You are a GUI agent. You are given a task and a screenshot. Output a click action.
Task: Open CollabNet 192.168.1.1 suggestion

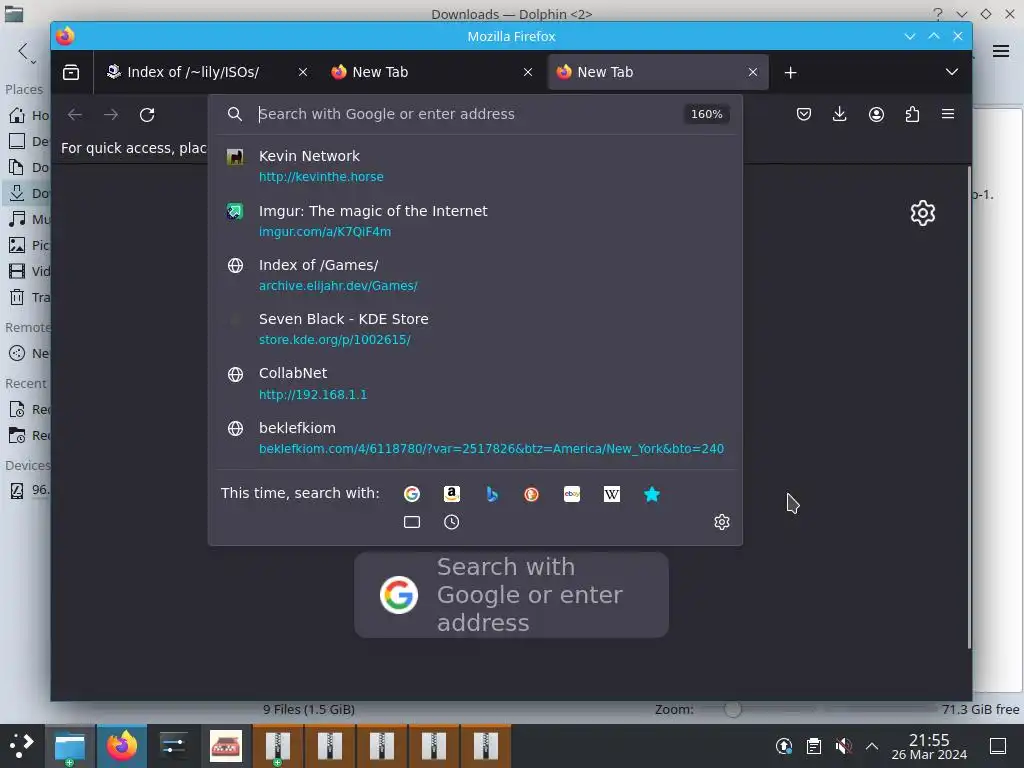[475, 383]
